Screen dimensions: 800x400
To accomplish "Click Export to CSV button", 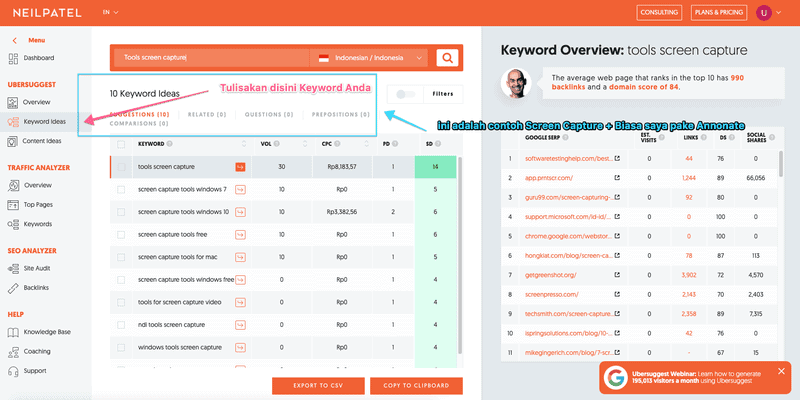I will pyautogui.click(x=318, y=386).
